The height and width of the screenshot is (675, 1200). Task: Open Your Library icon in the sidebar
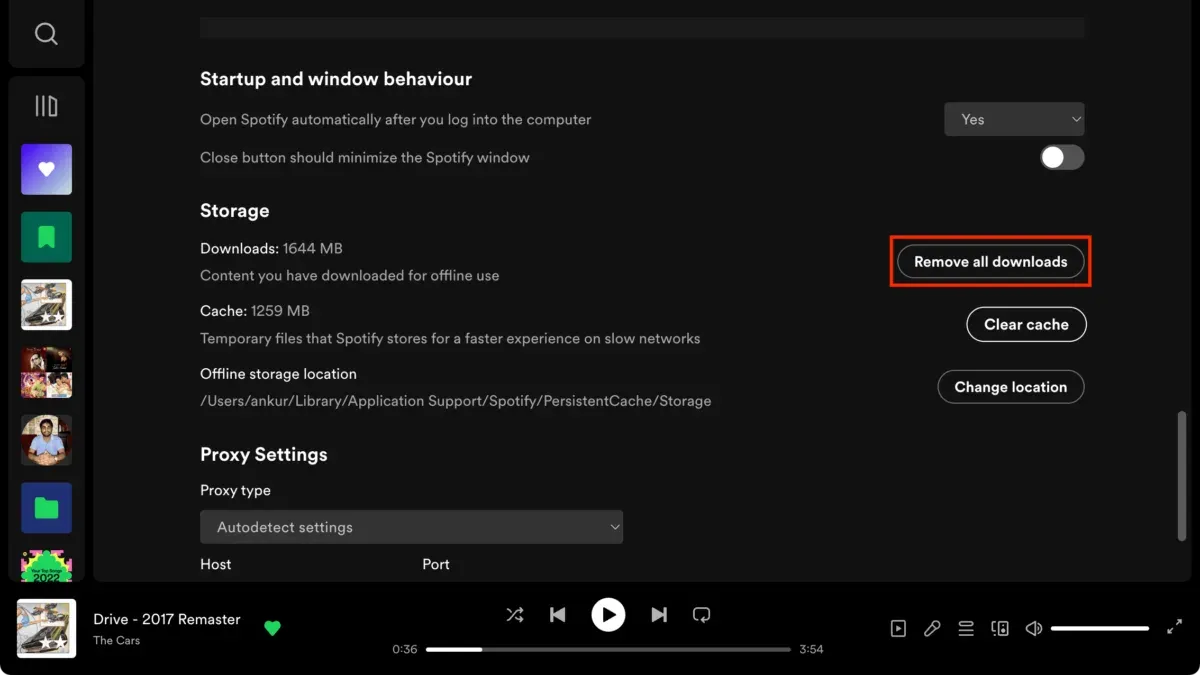(46, 106)
